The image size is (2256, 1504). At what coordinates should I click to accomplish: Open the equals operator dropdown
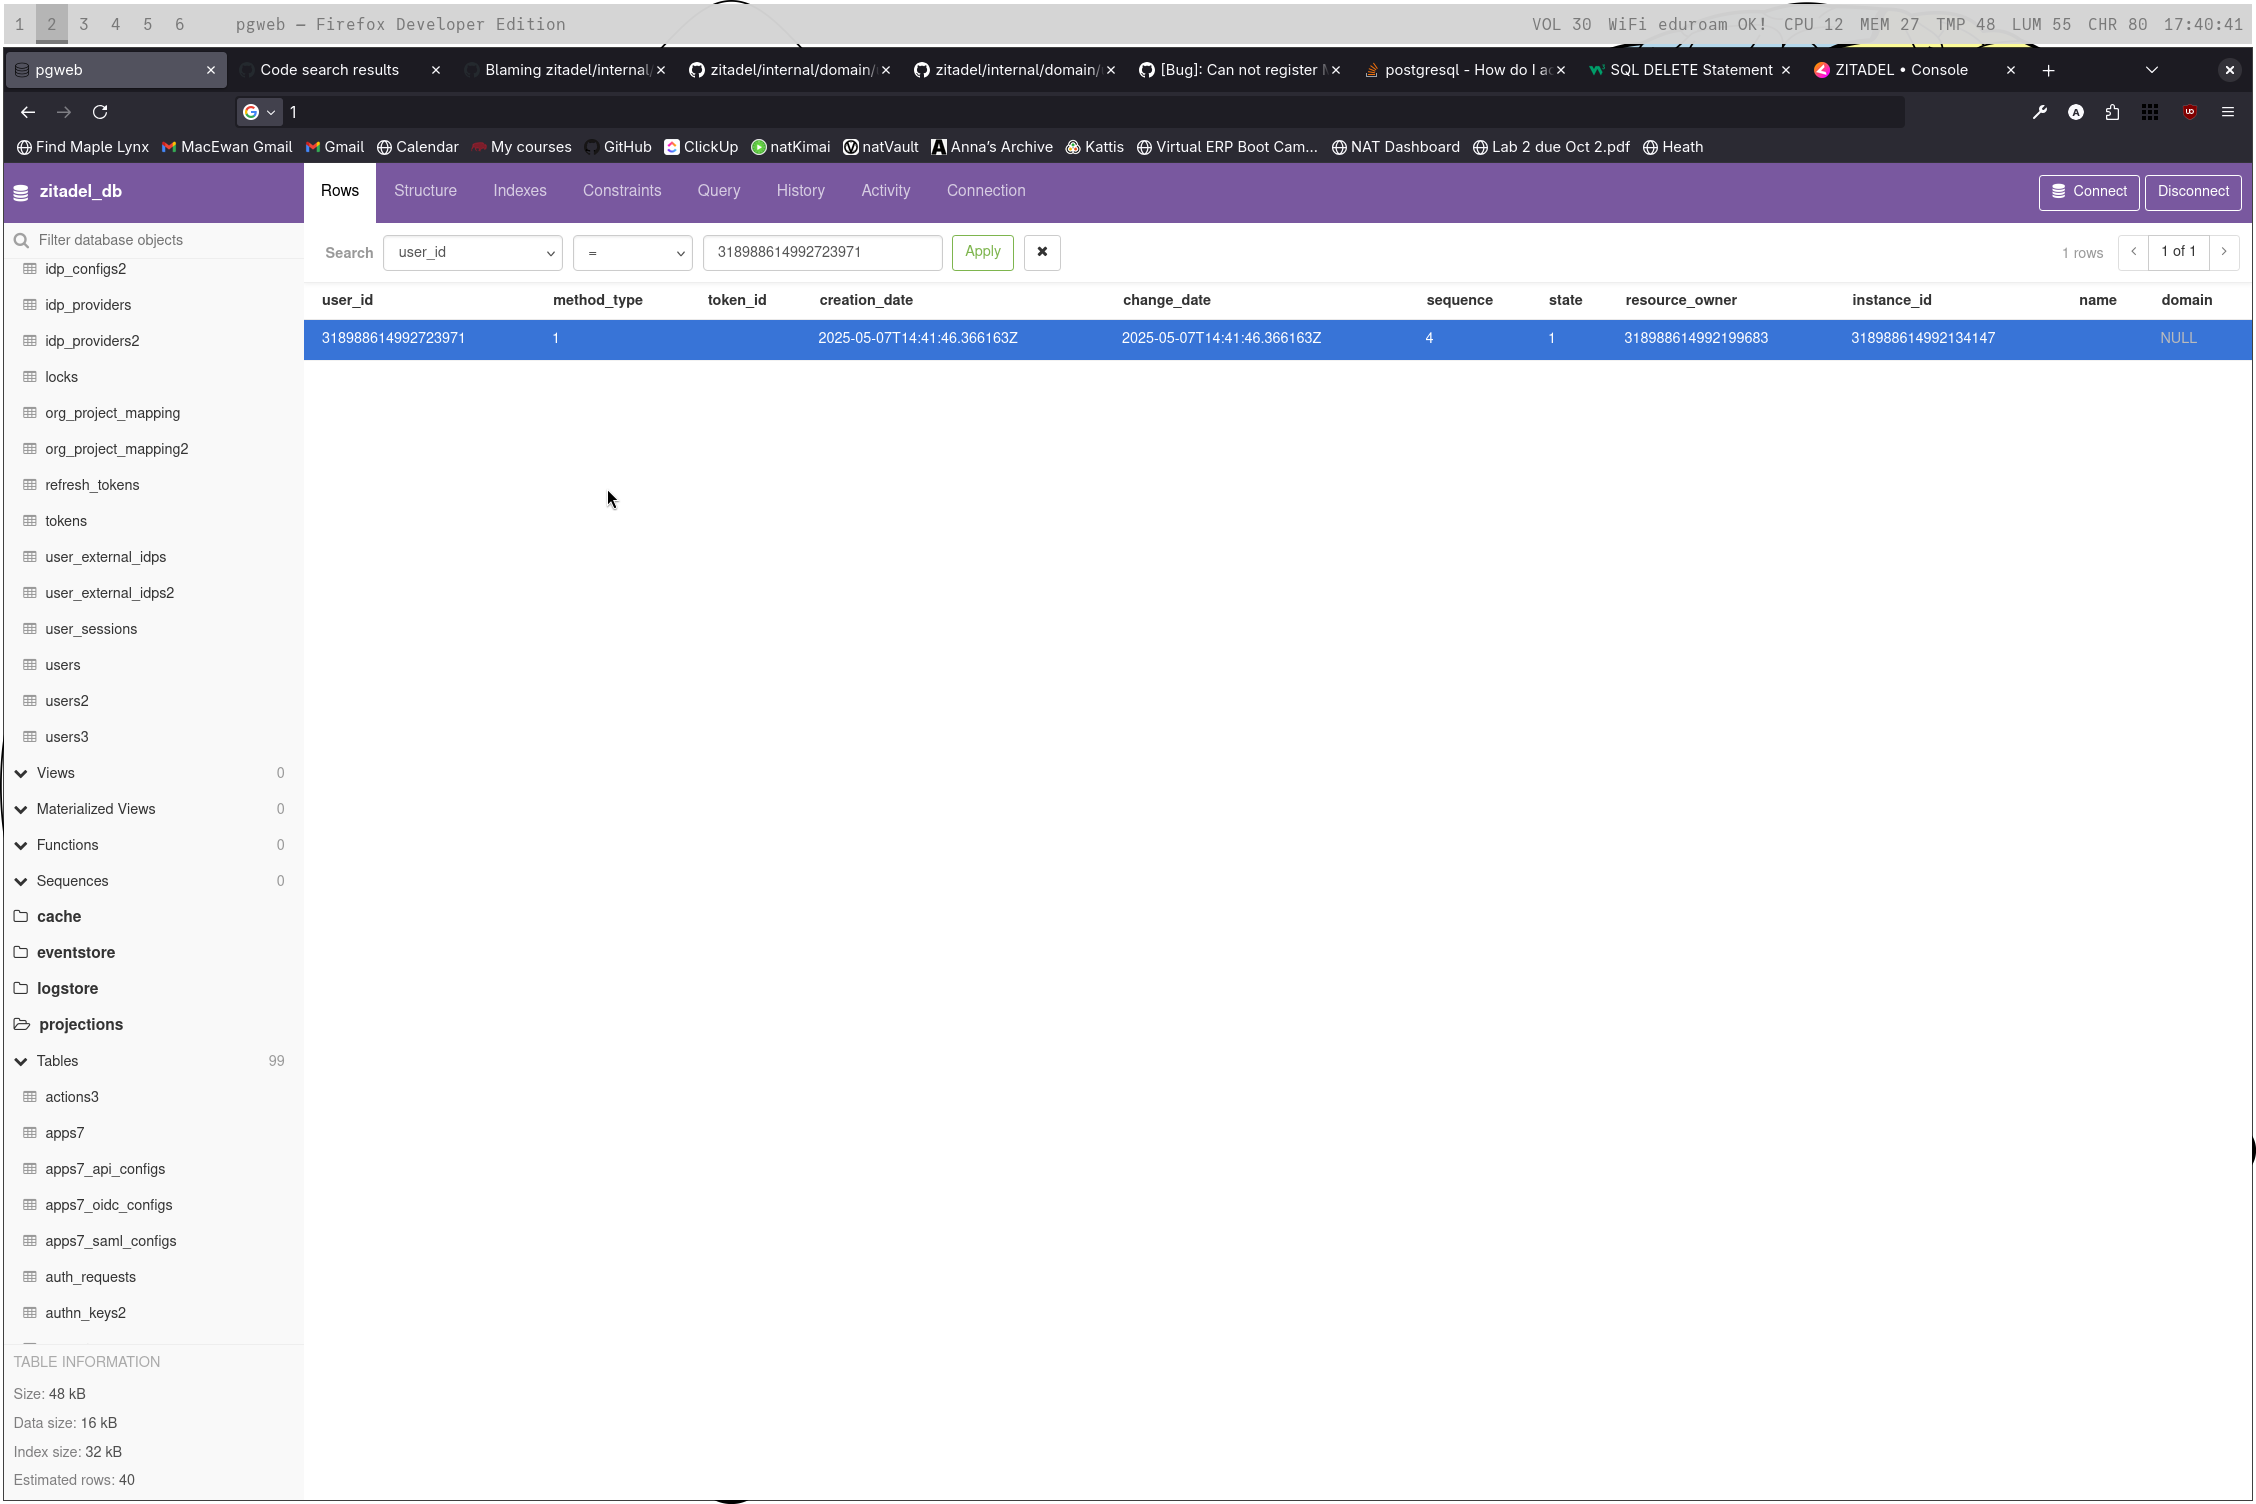(632, 252)
